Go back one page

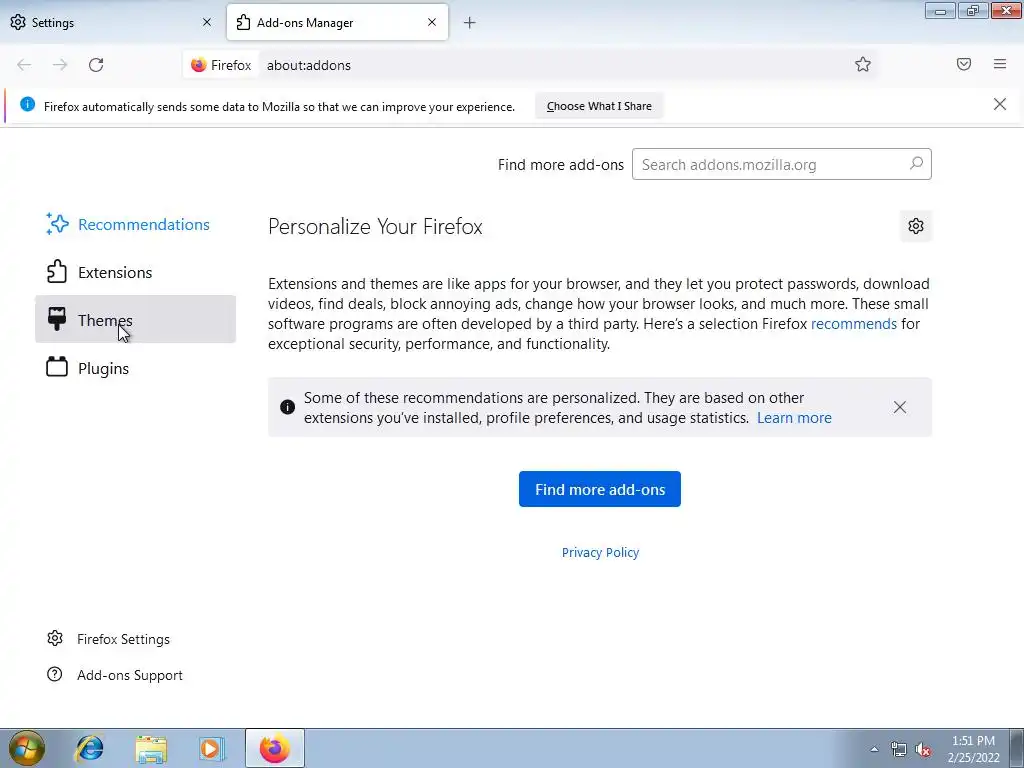(x=24, y=65)
